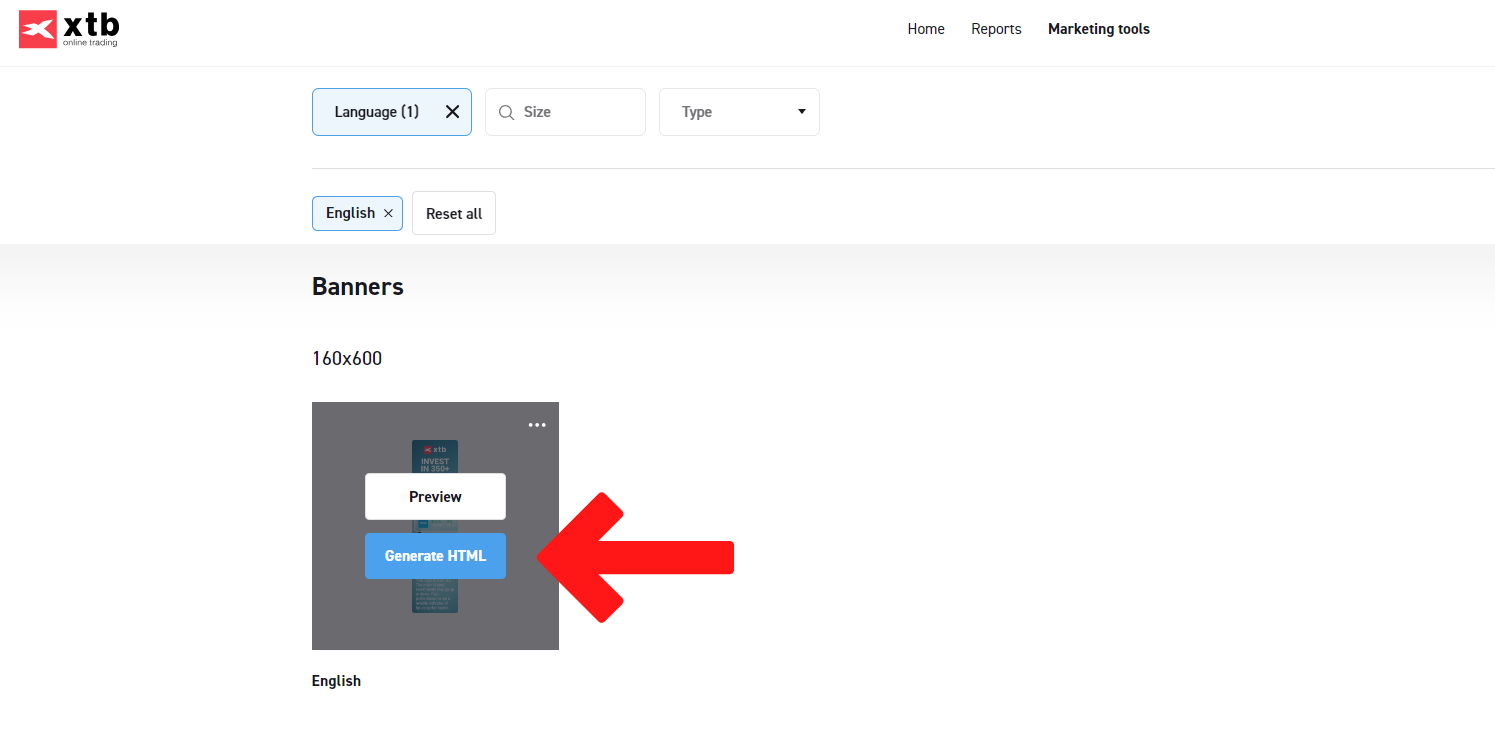Go to the Home page
Viewport: 1495px width, 748px height.
925,29
